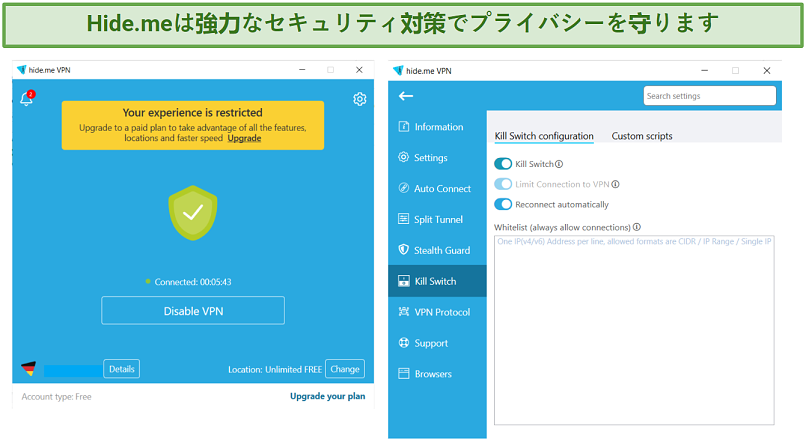Click the Whitelist addresses text area
The height and width of the screenshot is (442, 806).
[x=634, y=330]
